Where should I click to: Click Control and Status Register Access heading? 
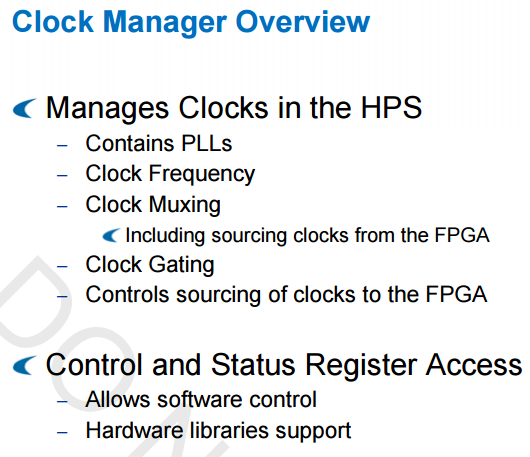click(x=284, y=365)
